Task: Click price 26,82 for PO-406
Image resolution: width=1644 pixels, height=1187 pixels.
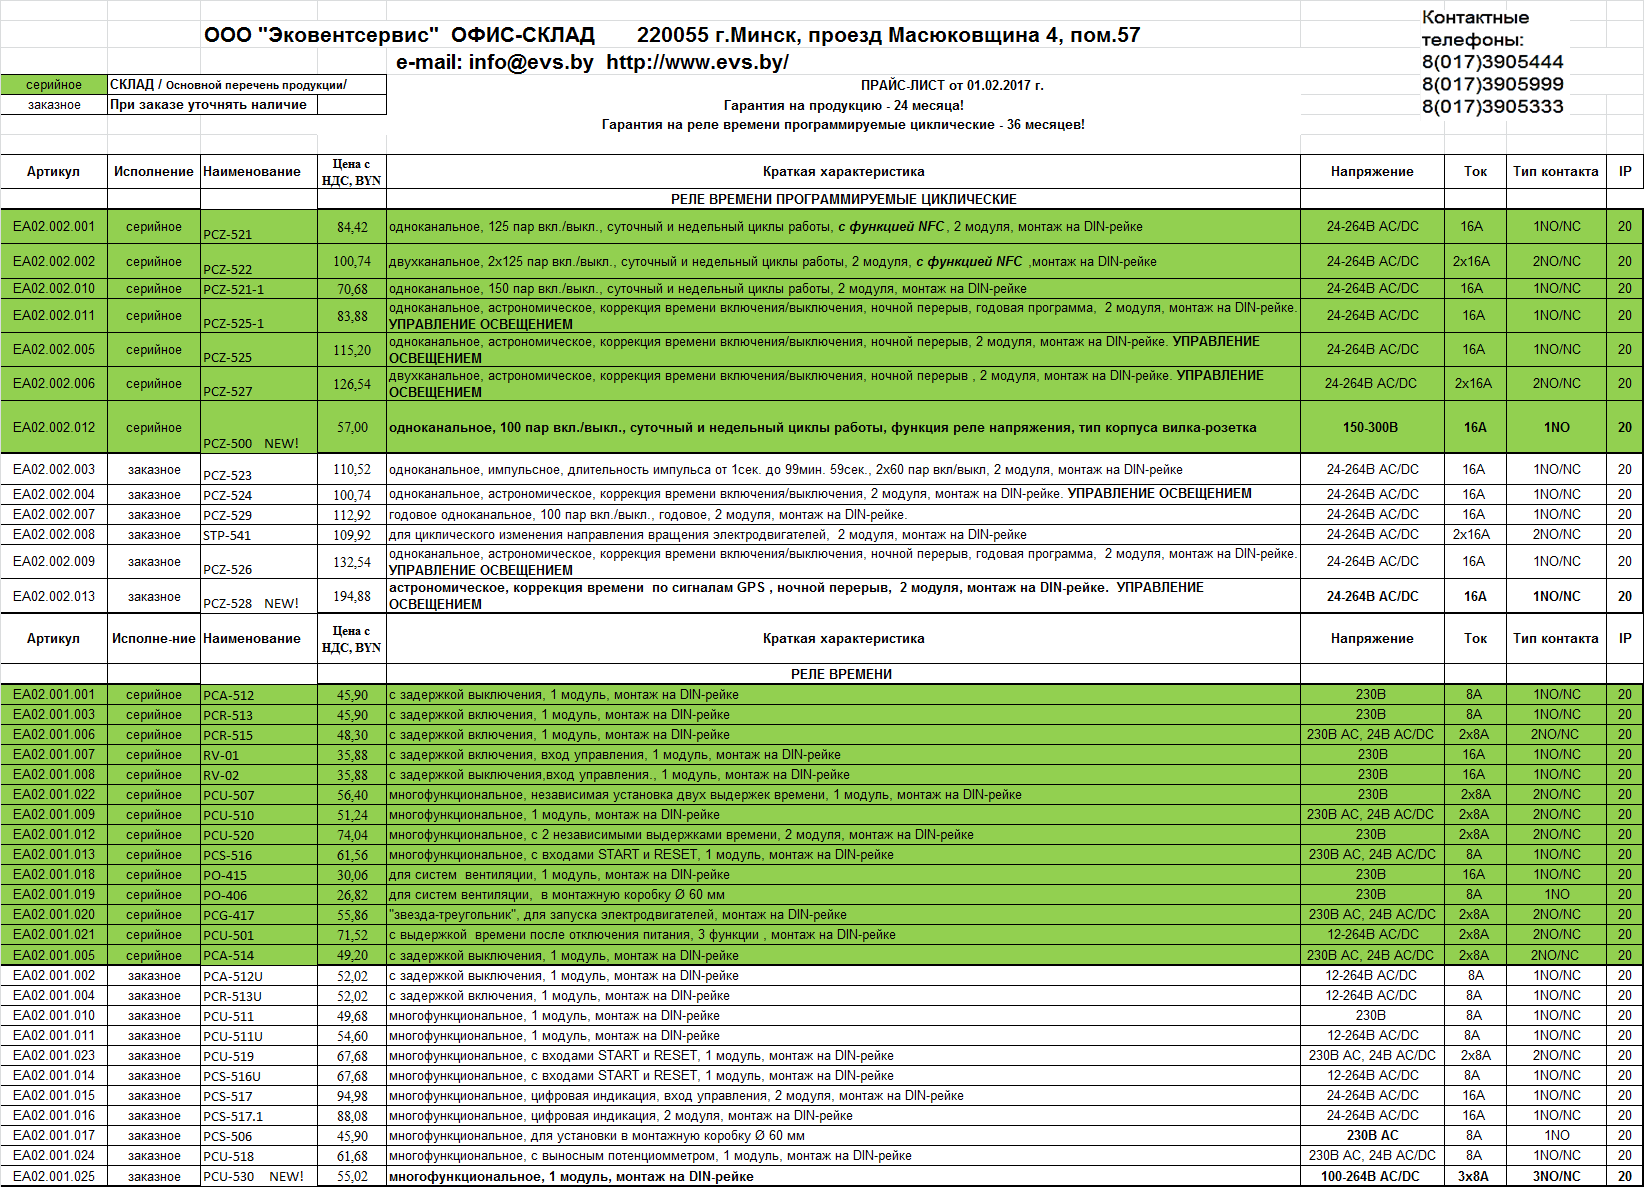Action: pyautogui.click(x=352, y=894)
